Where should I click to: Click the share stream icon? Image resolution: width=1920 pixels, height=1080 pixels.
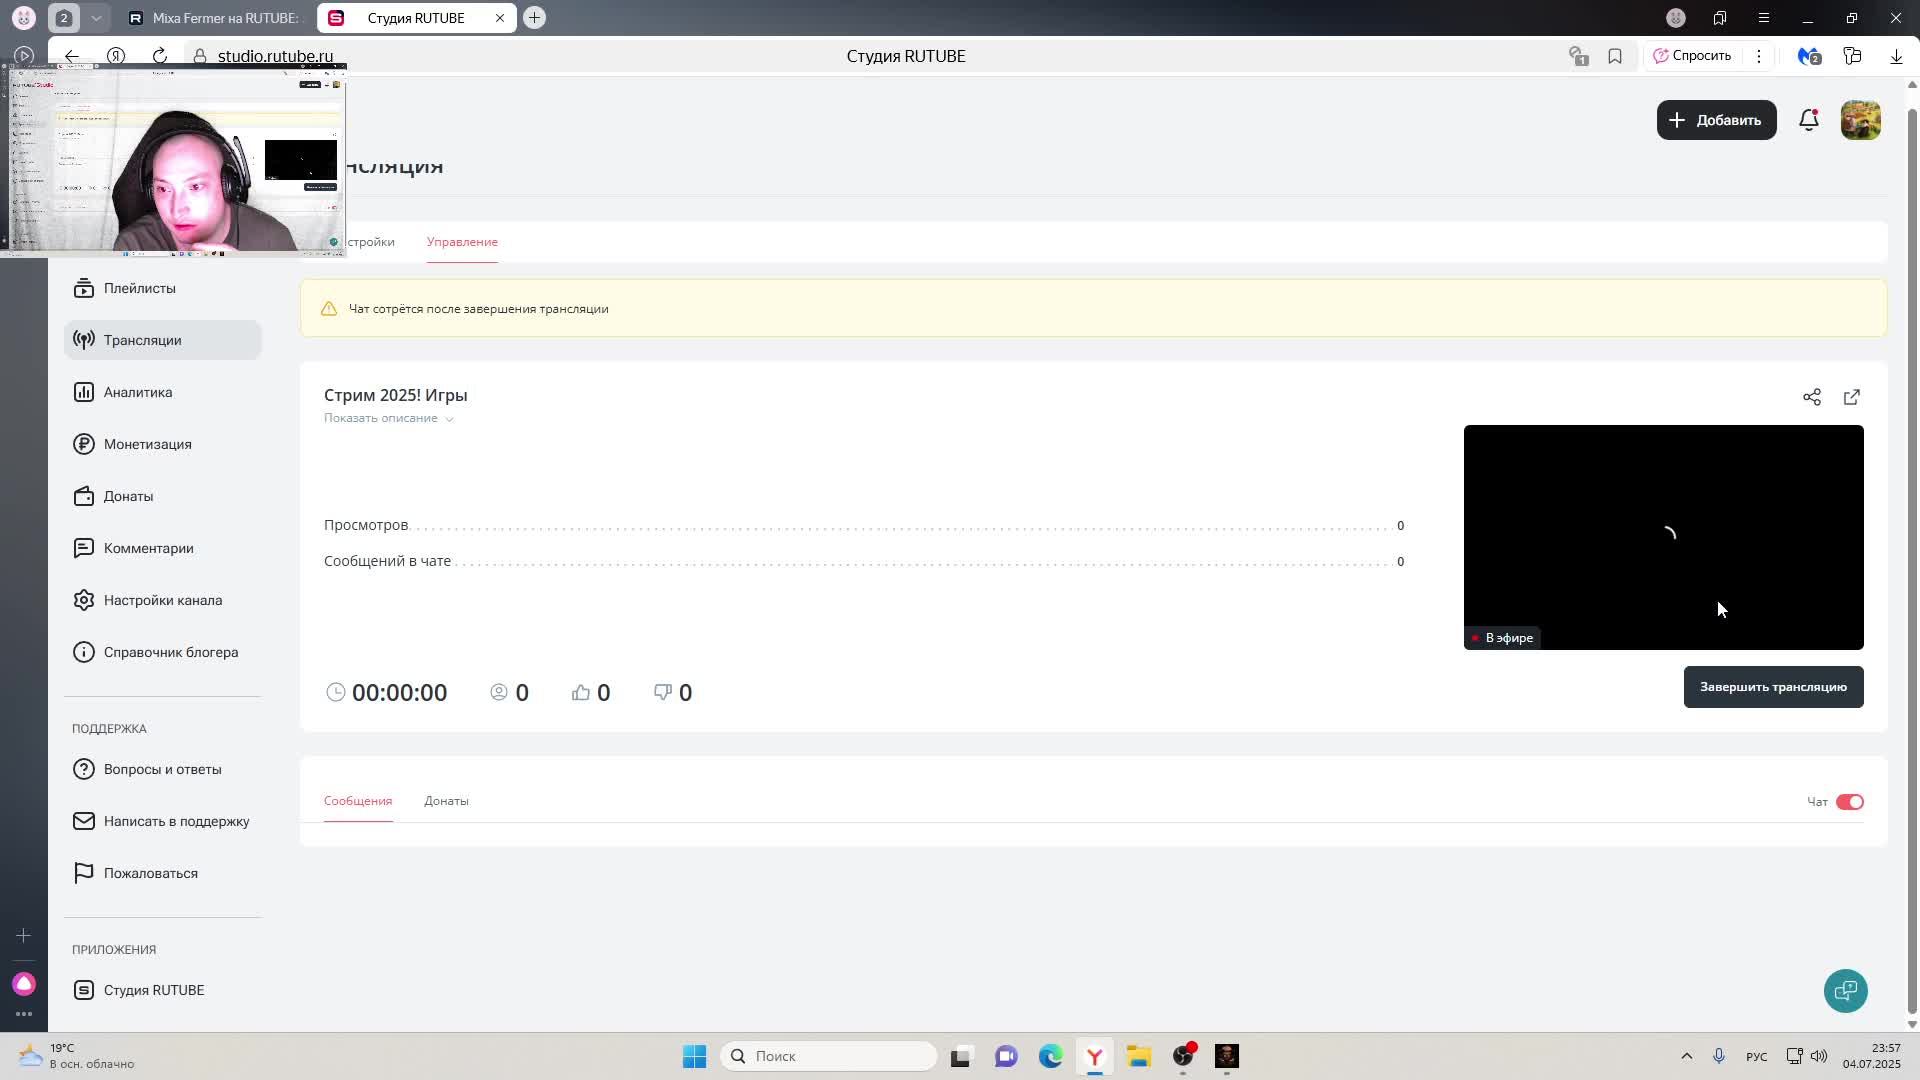pos(1811,397)
